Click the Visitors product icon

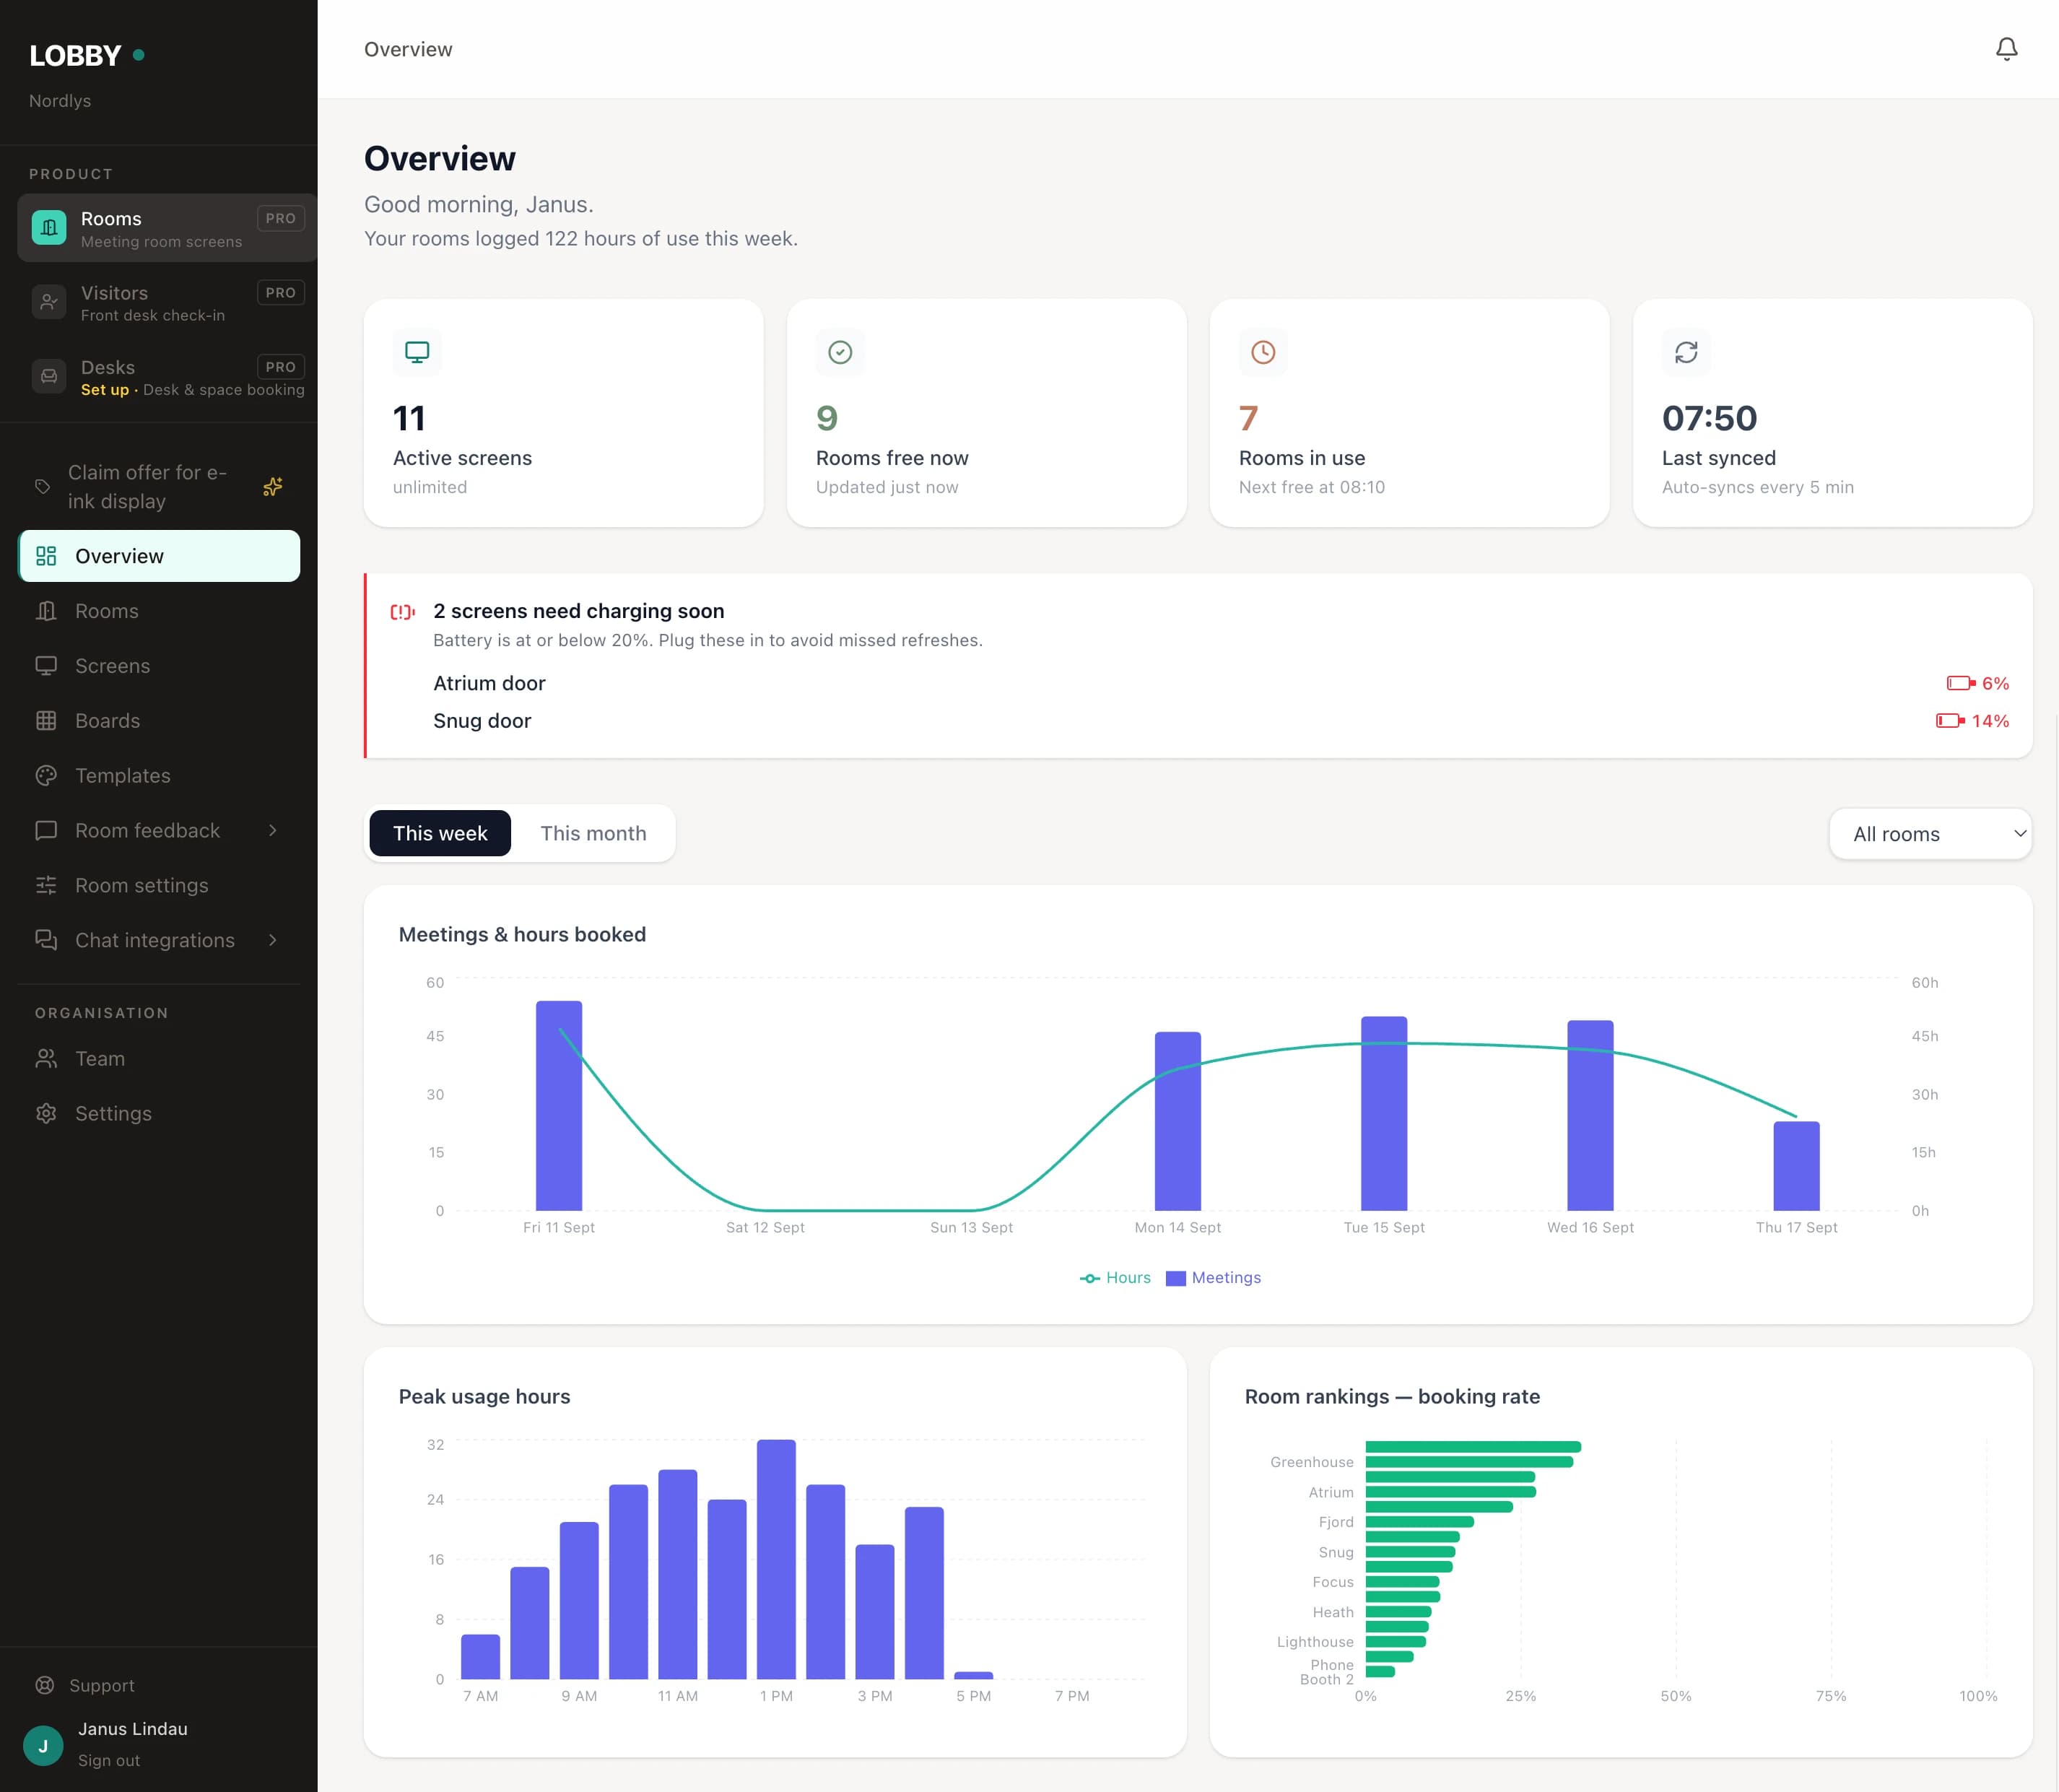[49, 301]
